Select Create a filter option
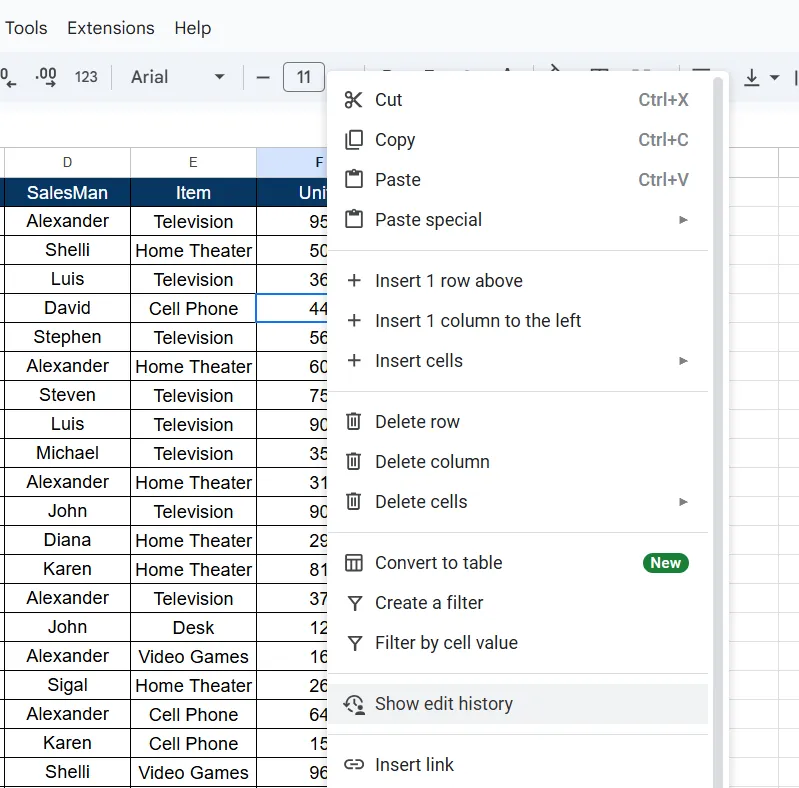The image size is (799, 788). (517, 603)
